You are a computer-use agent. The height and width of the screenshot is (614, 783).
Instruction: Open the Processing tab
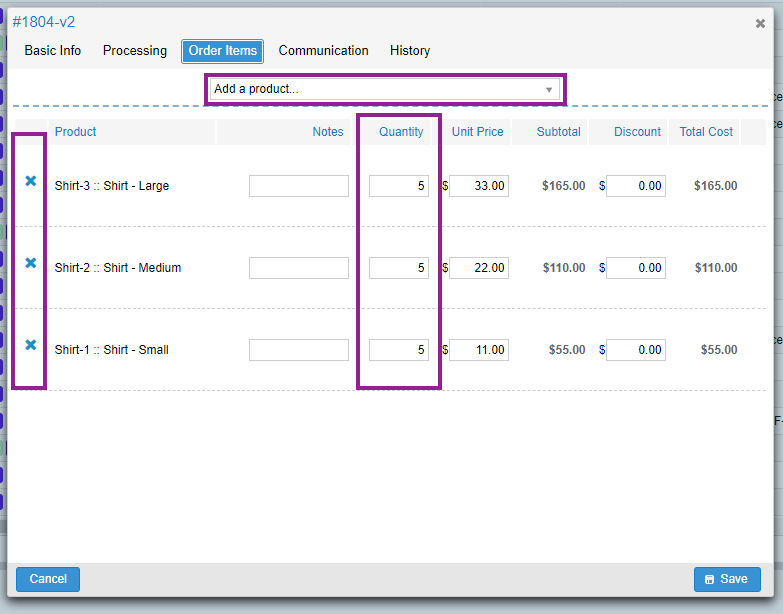point(135,51)
